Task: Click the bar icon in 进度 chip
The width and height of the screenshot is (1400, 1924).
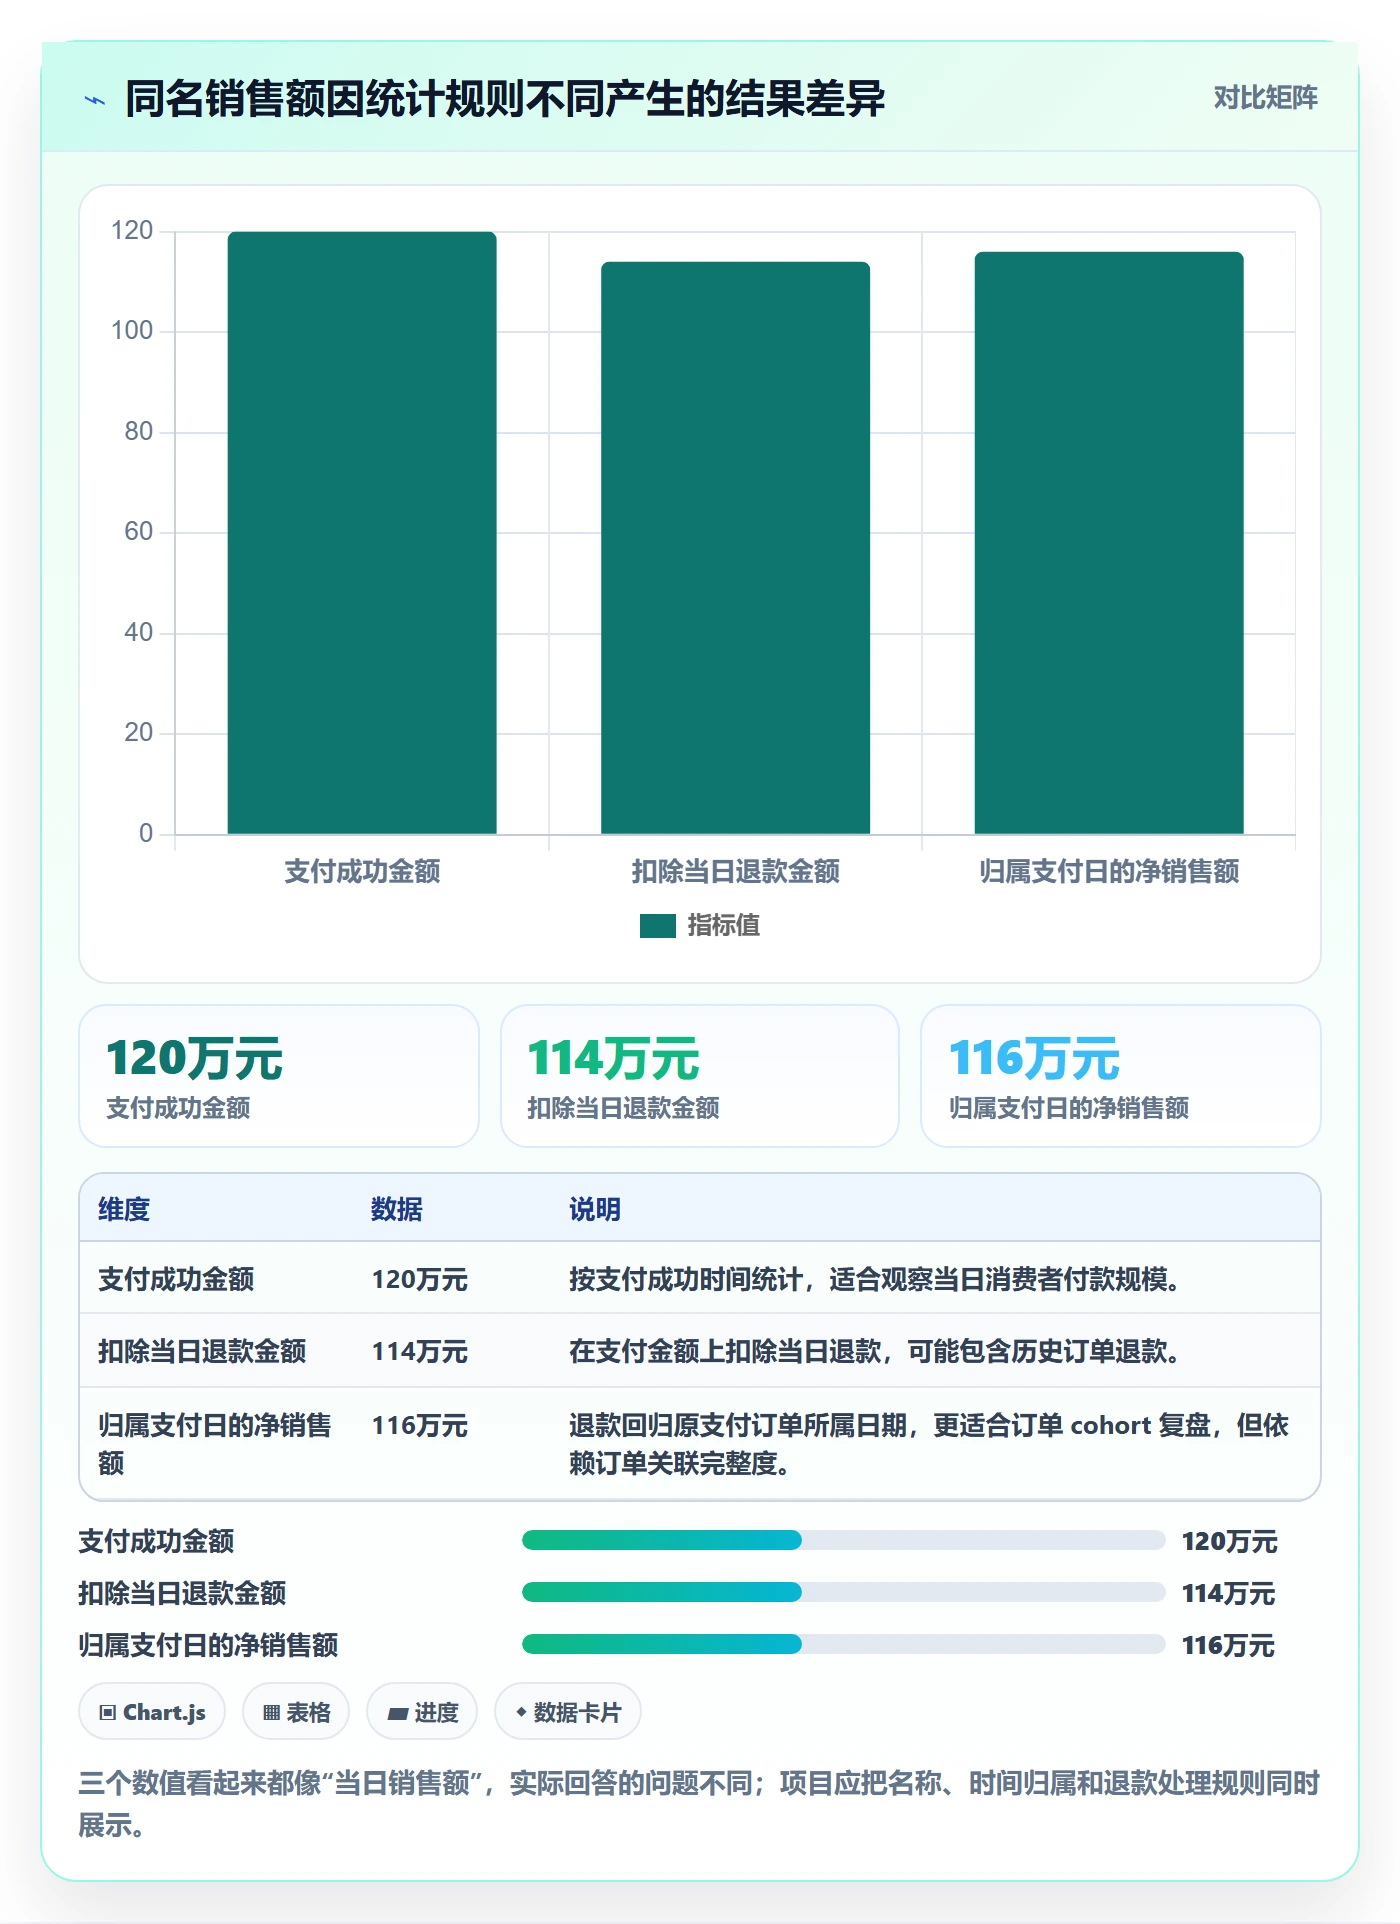Action: 397,1714
